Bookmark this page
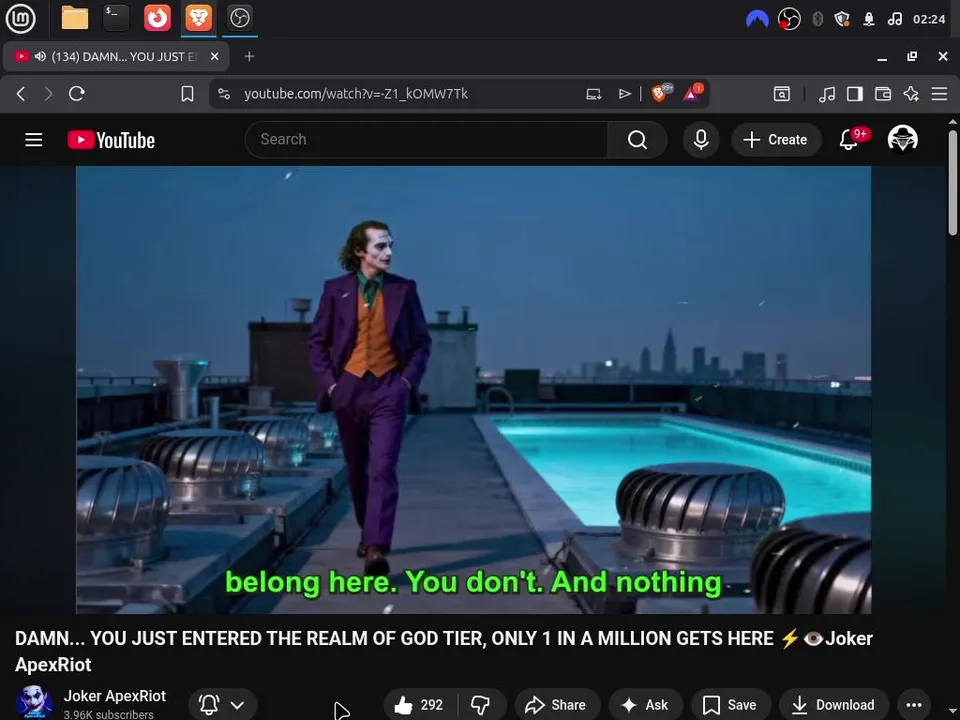960x720 pixels. 187,94
